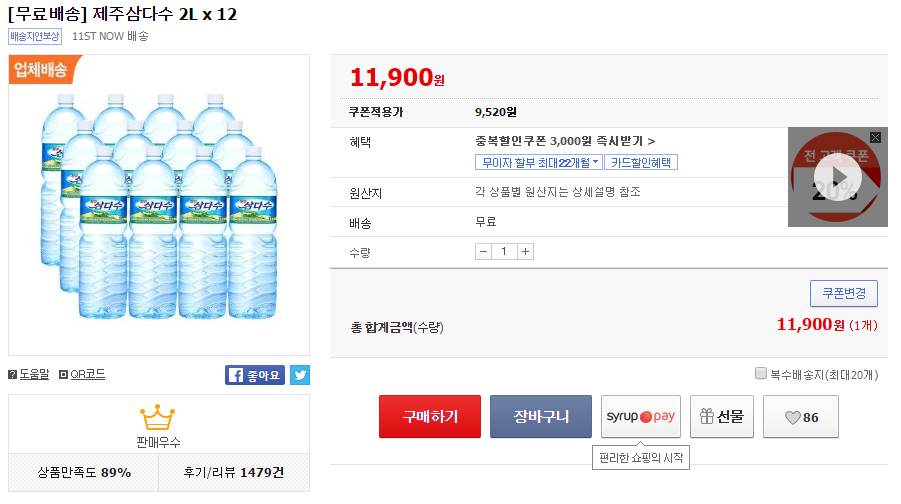The image size is (901, 504).
Task: Decrease quantity with the minus button
Action: pos(484,251)
